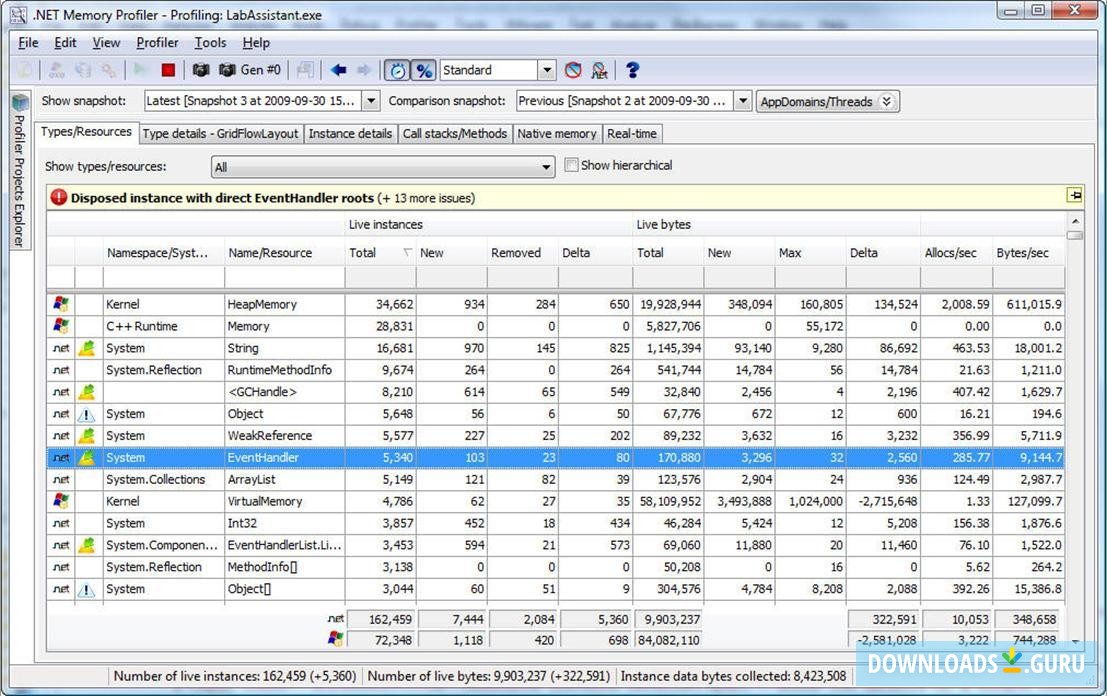Switch to the Native memory tab

click(x=557, y=133)
